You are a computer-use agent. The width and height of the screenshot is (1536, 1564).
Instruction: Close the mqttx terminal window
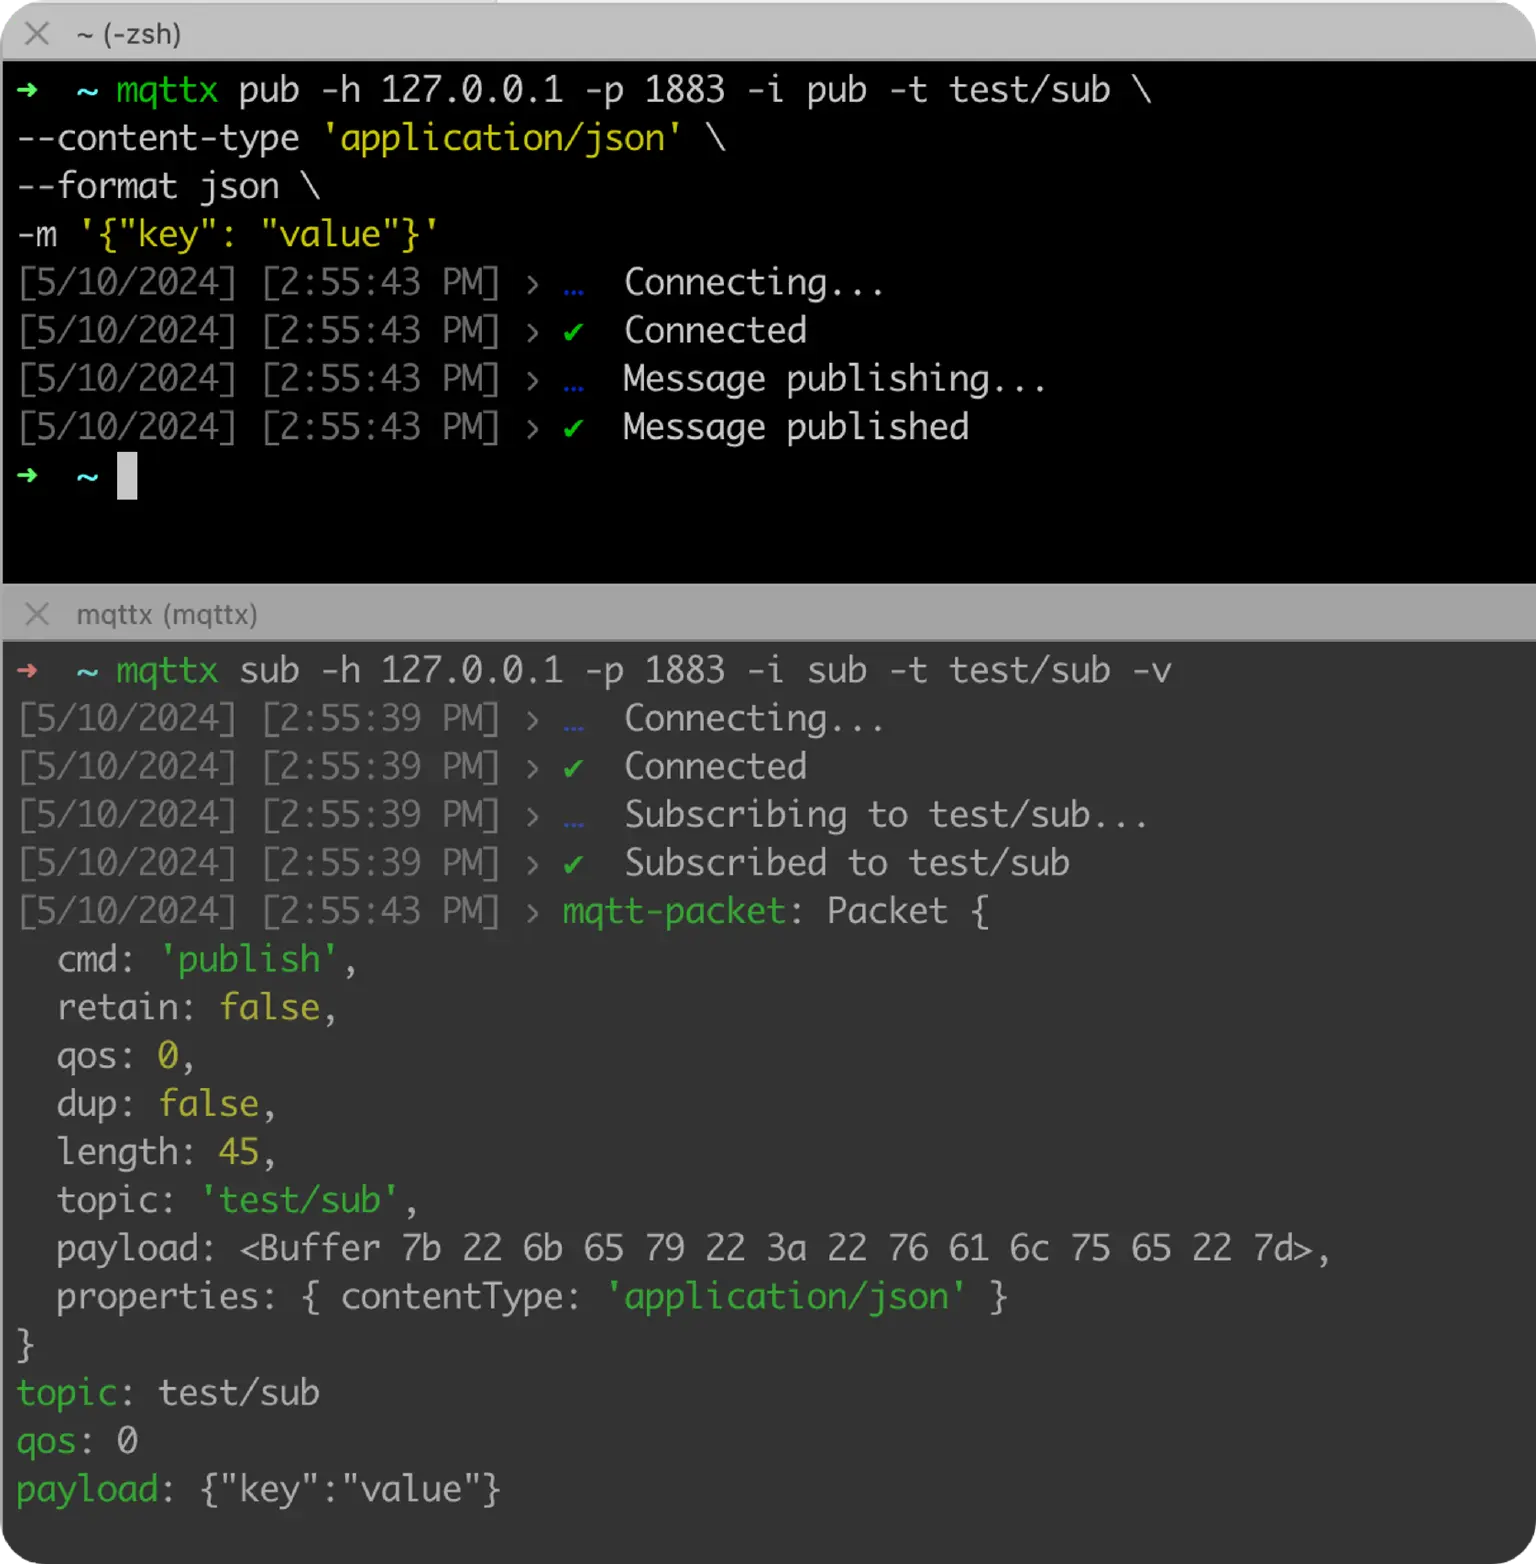pyautogui.click(x=37, y=615)
